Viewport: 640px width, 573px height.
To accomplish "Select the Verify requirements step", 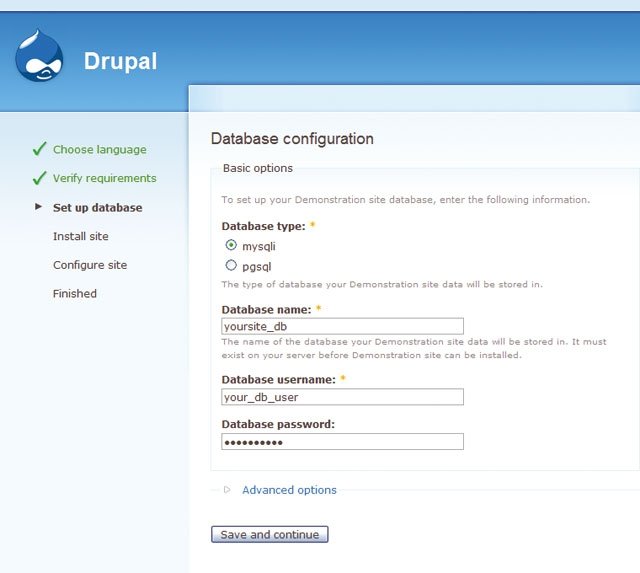I will pos(104,178).
